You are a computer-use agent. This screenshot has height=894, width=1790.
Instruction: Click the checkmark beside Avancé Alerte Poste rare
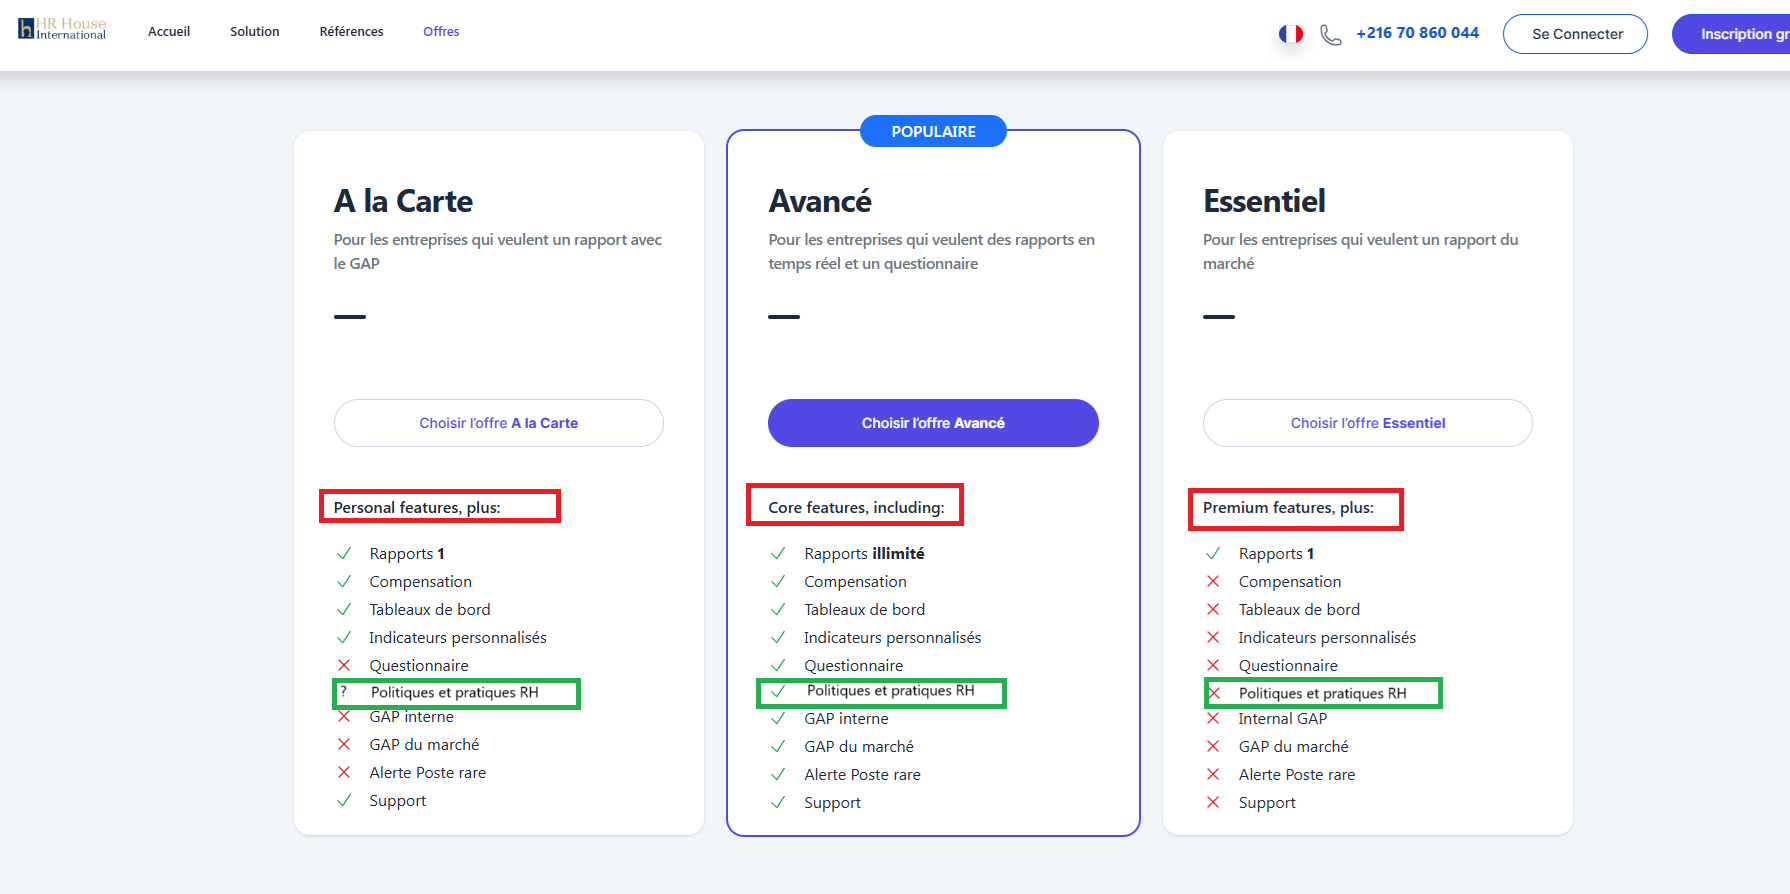point(778,774)
